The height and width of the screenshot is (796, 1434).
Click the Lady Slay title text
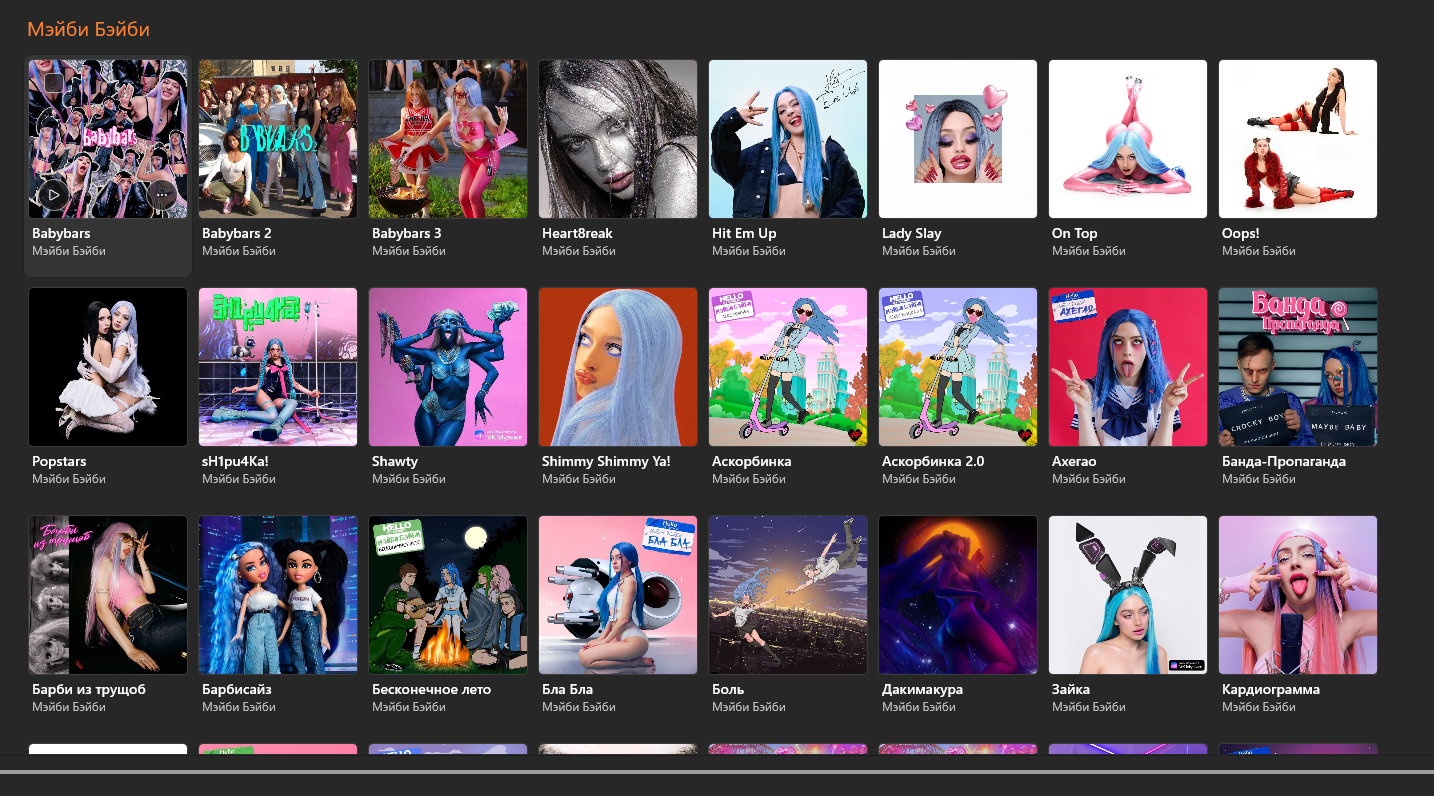point(912,233)
